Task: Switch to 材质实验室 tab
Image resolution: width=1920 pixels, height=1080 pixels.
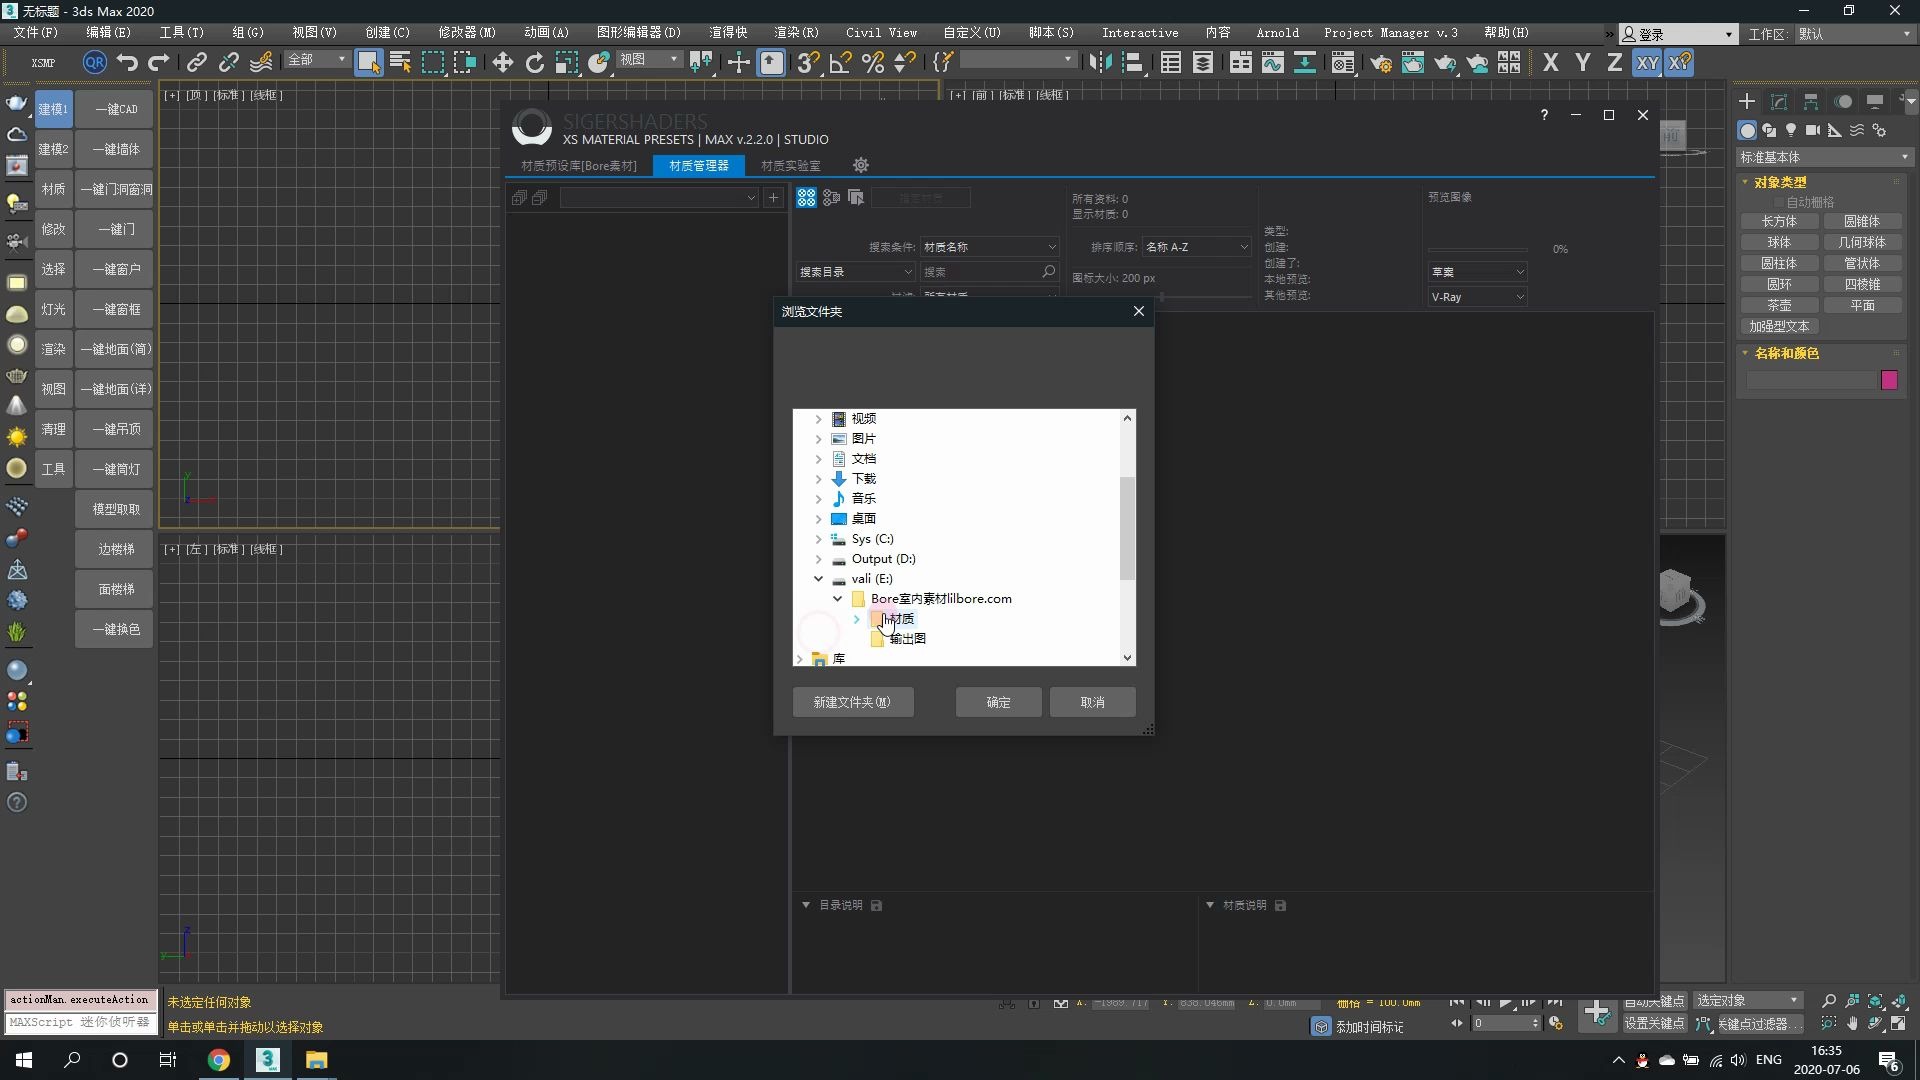Action: coord(790,165)
